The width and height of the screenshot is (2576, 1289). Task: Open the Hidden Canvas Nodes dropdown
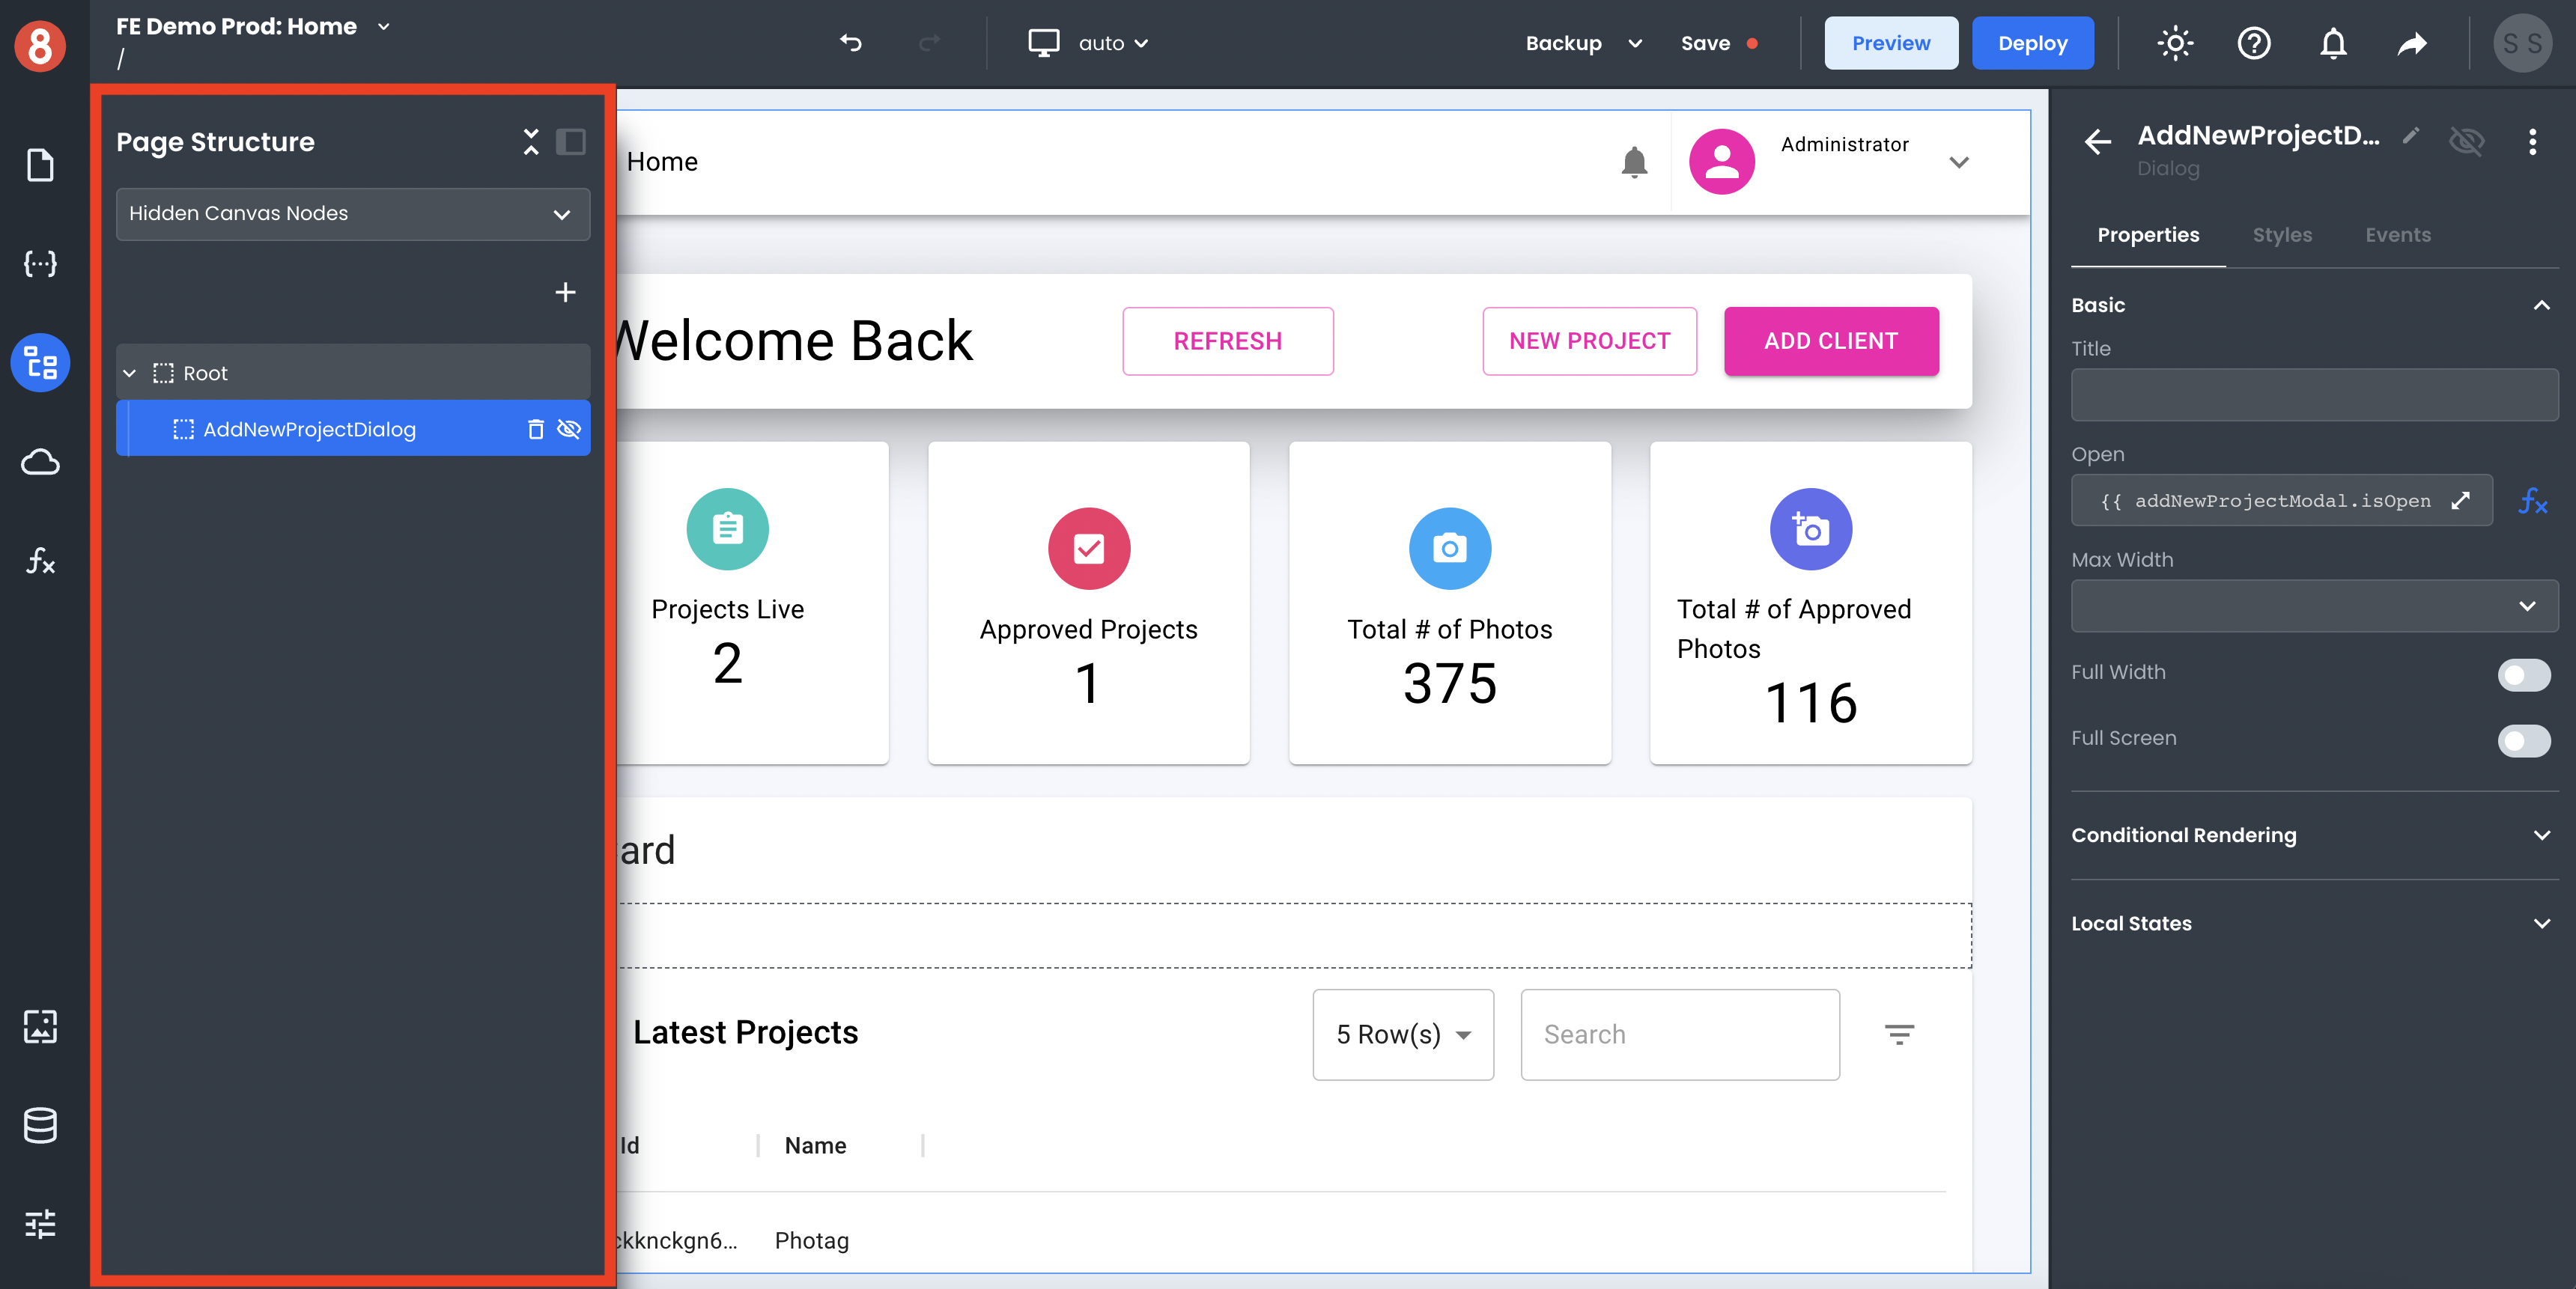click(x=352, y=214)
